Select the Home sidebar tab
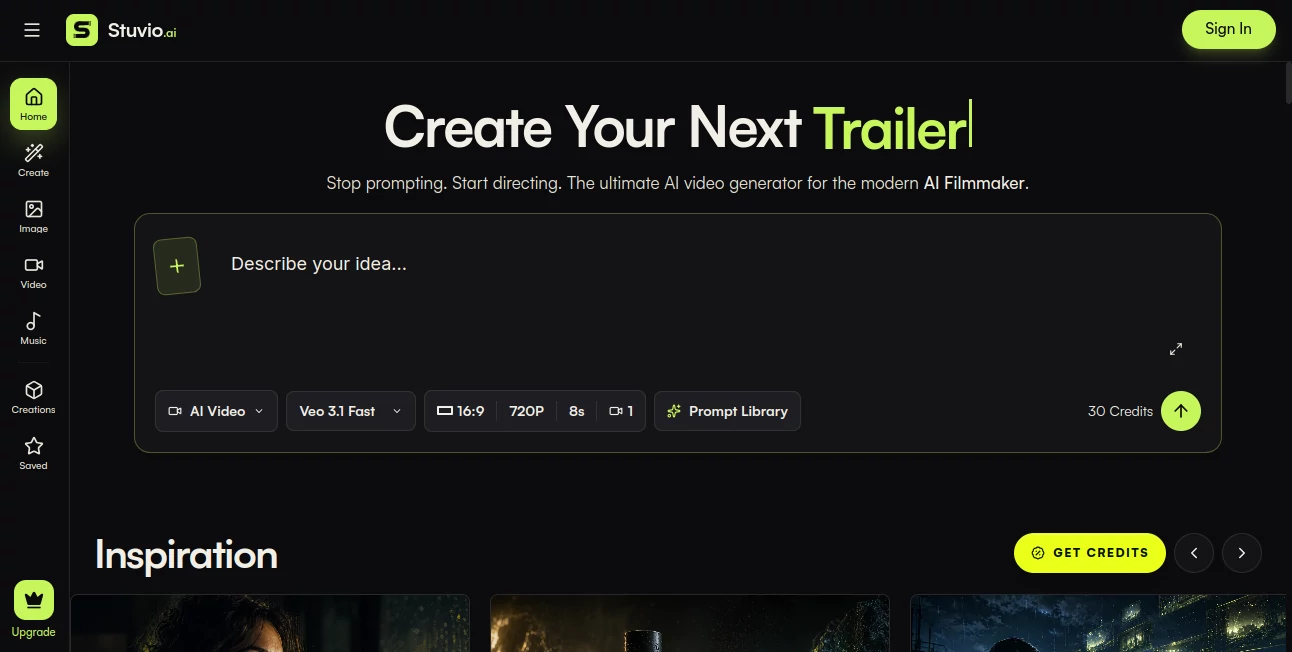 34,104
